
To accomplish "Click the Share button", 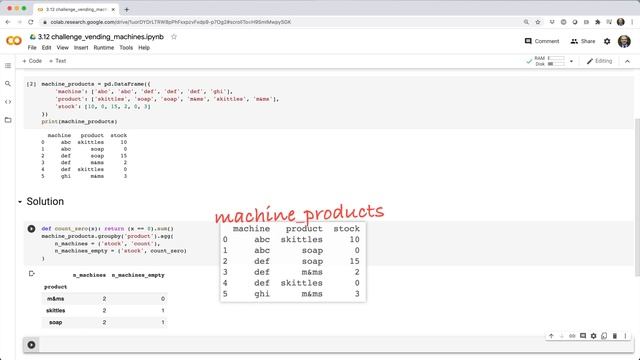I will click(583, 41).
